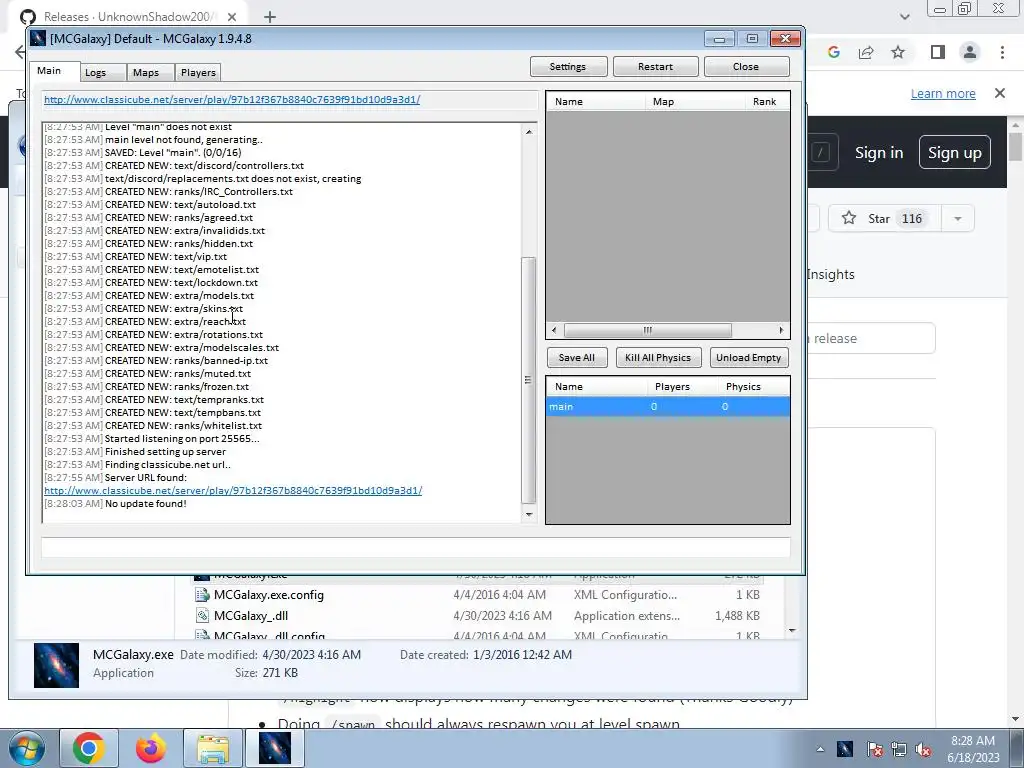This screenshot has width=1024, height=768.
Task: Click the Kill All Physics button
Action: (658, 358)
